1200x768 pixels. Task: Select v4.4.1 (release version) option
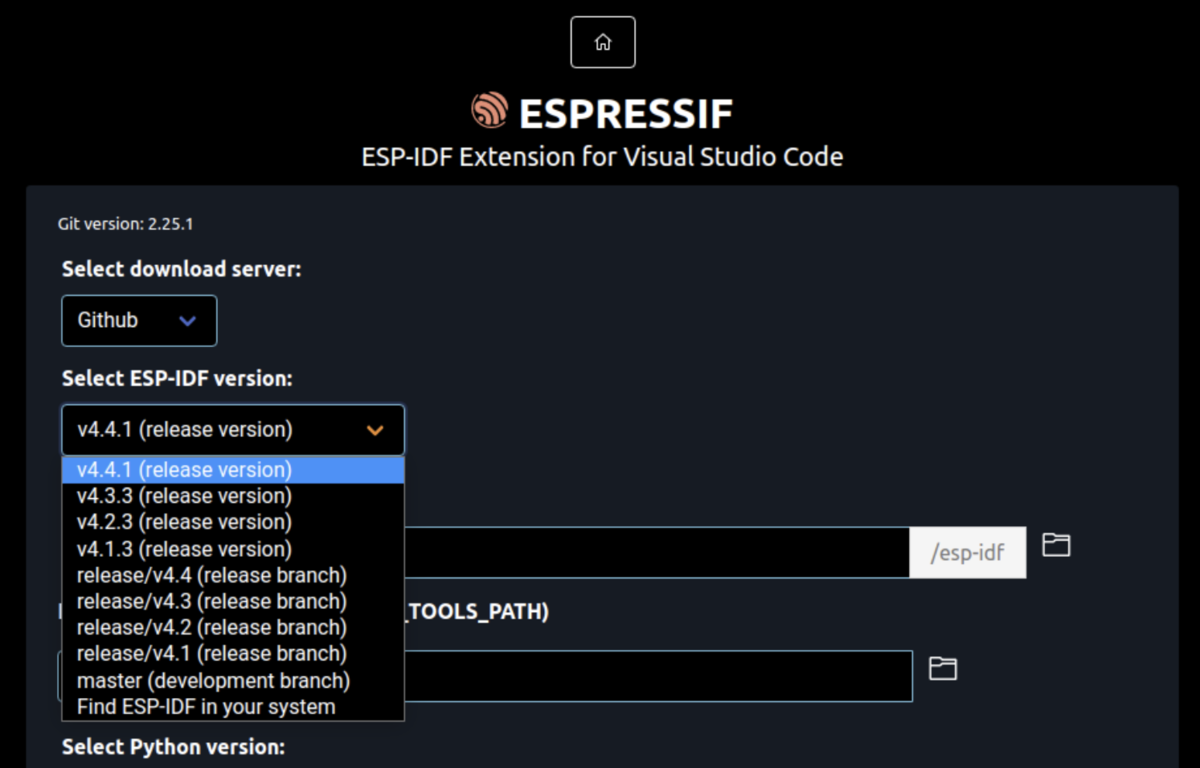click(x=233, y=470)
